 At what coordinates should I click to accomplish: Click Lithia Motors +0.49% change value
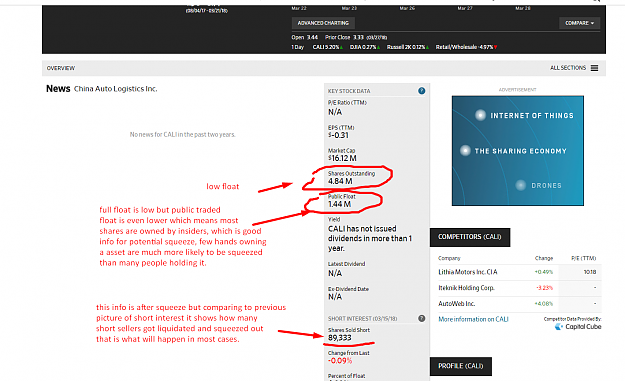[544, 272]
